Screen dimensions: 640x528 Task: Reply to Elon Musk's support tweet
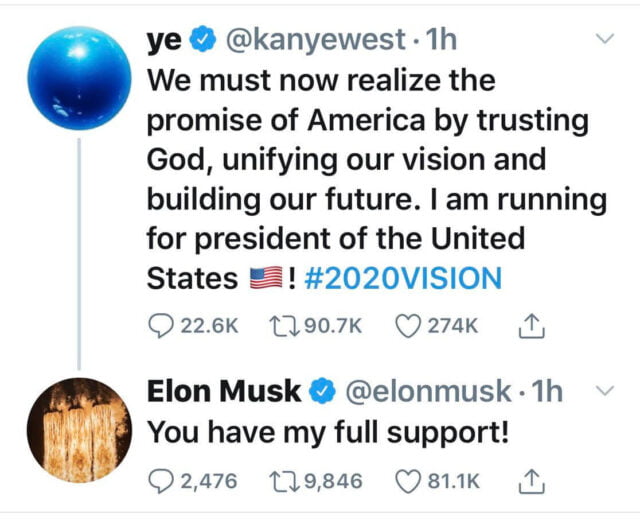coord(162,481)
